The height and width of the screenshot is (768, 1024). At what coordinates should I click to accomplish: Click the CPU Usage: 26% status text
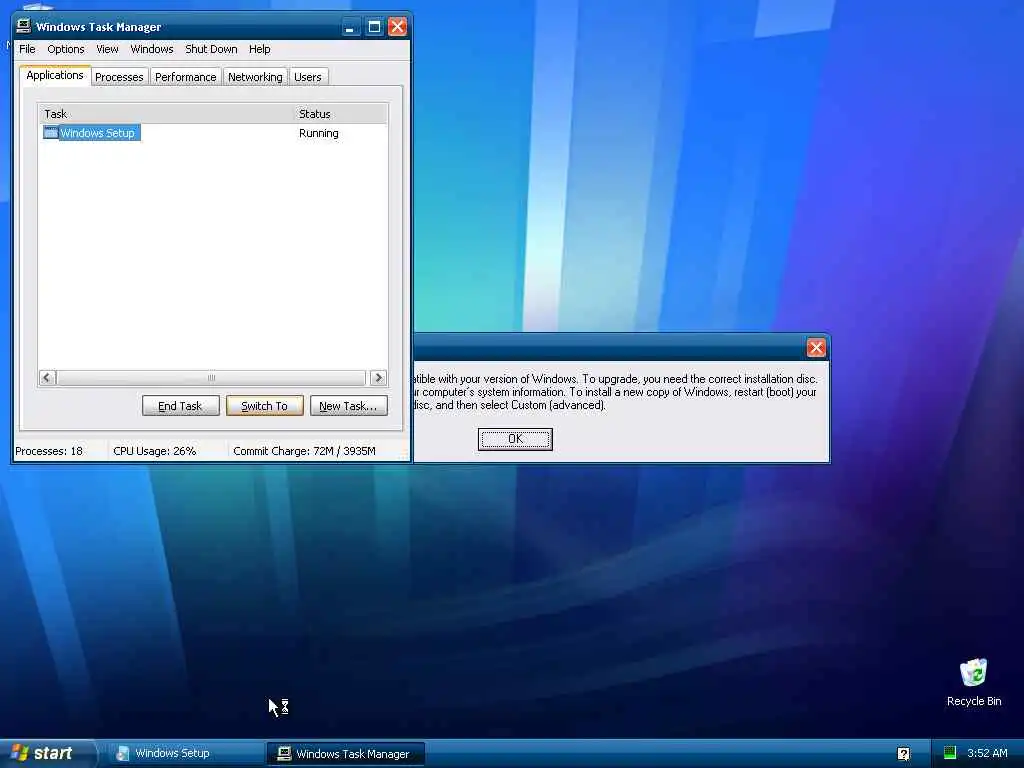(155, 451)
